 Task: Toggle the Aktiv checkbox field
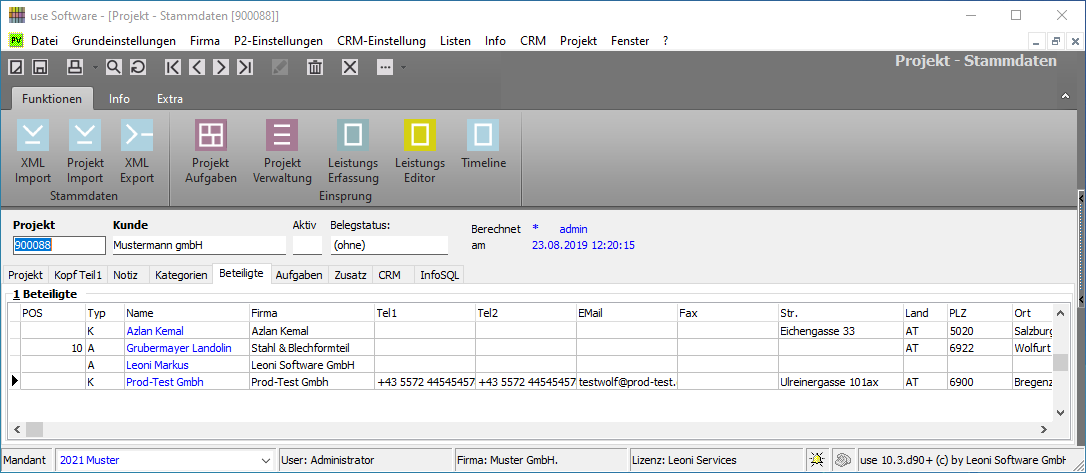click(306, 245)
